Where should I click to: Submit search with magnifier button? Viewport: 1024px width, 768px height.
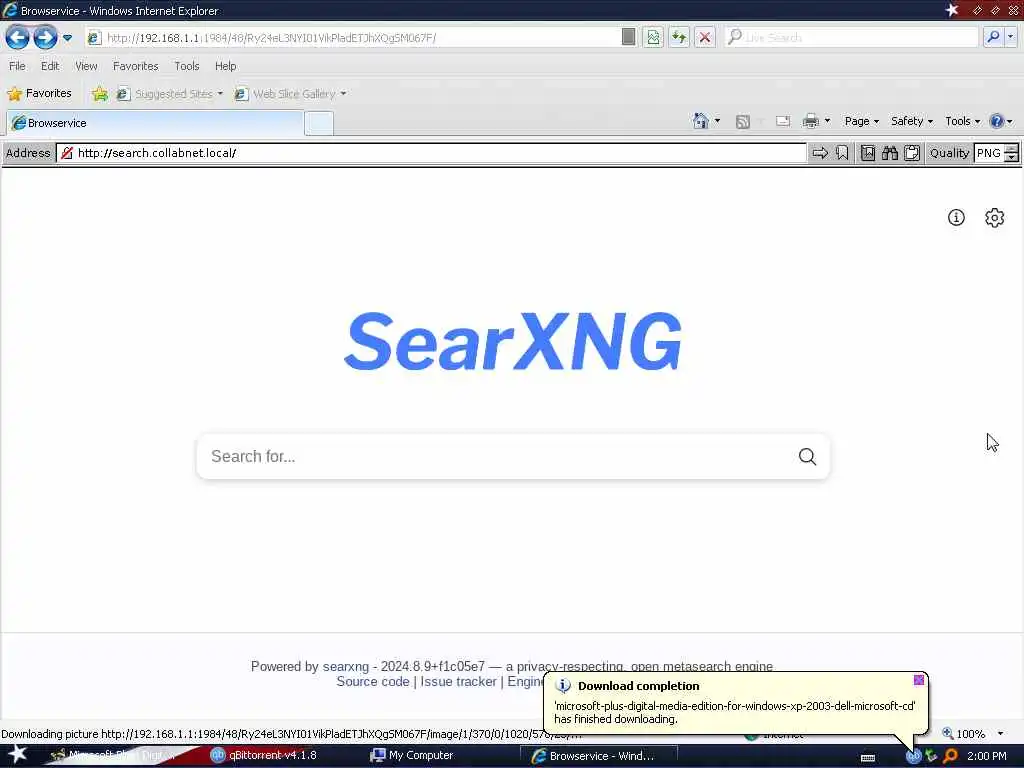pos(807,456)
